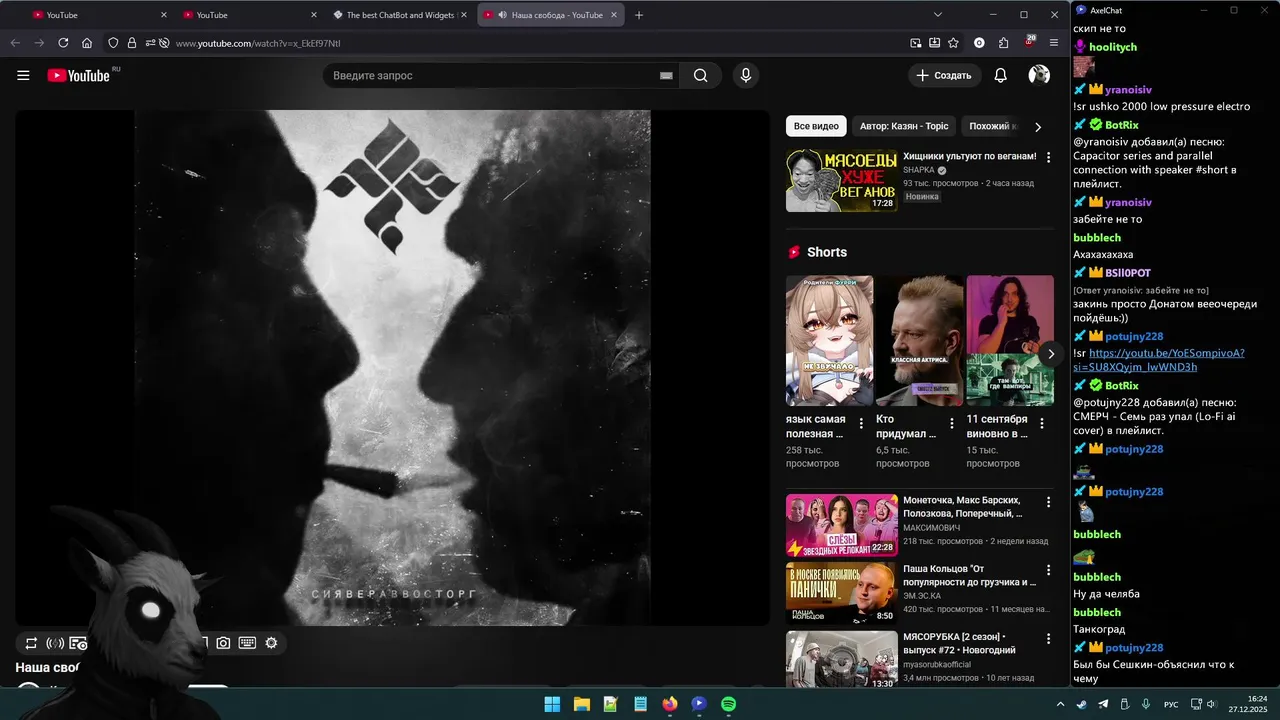Image resolution: width=1280 pixels, height=720 pixels.
Task: Expand the browser tab list dropdown
Action: click(937, 15)
